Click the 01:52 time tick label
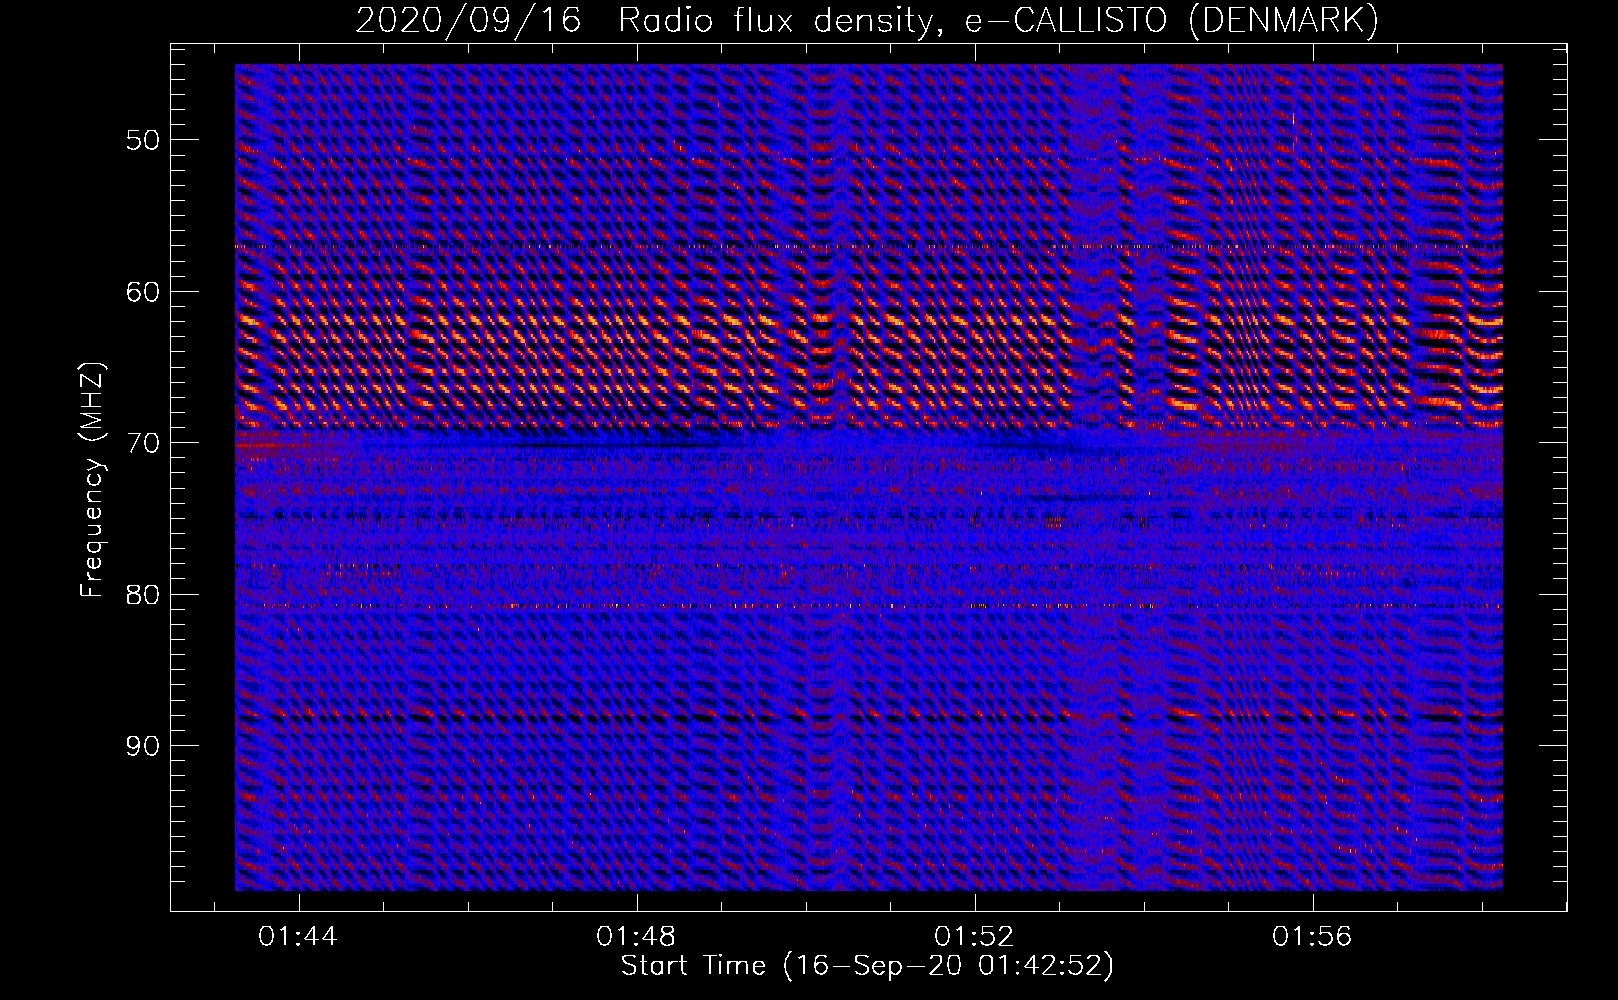The height and width of the screenshot is (1000, 1618). click(974, 937)
